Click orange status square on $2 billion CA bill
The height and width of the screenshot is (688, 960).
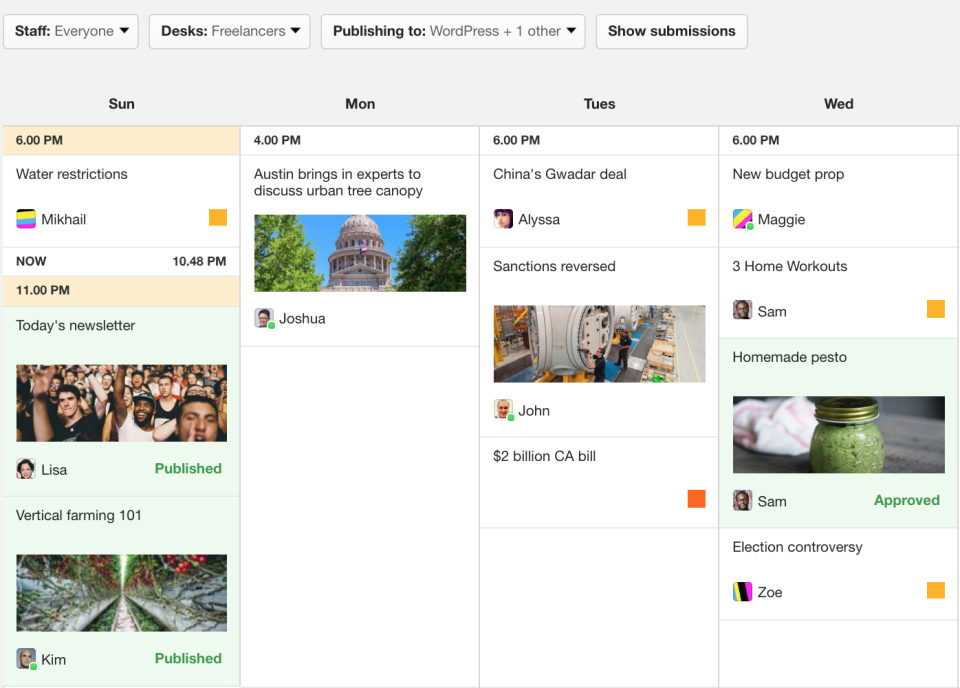click(696, 499)
